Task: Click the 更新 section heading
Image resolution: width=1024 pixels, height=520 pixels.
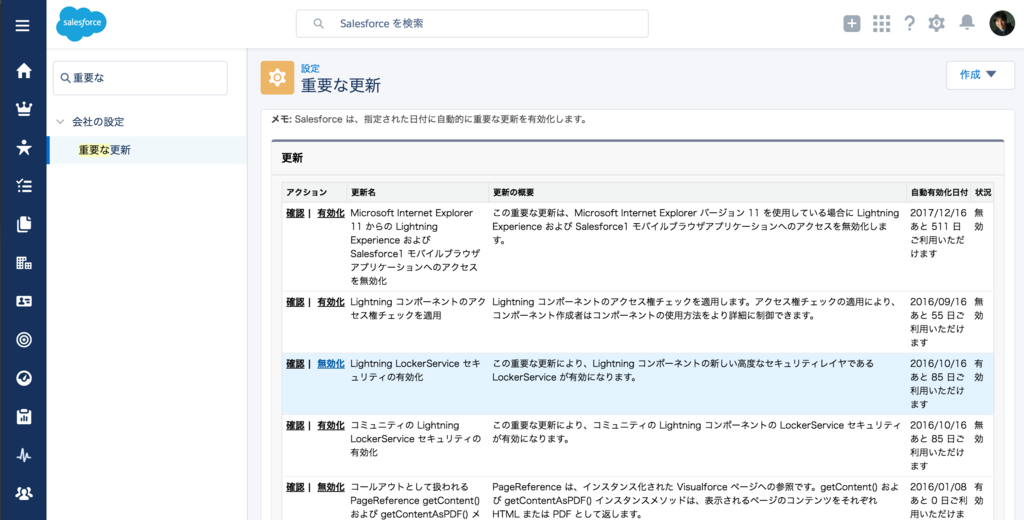Action: click(x=292, y=158)
